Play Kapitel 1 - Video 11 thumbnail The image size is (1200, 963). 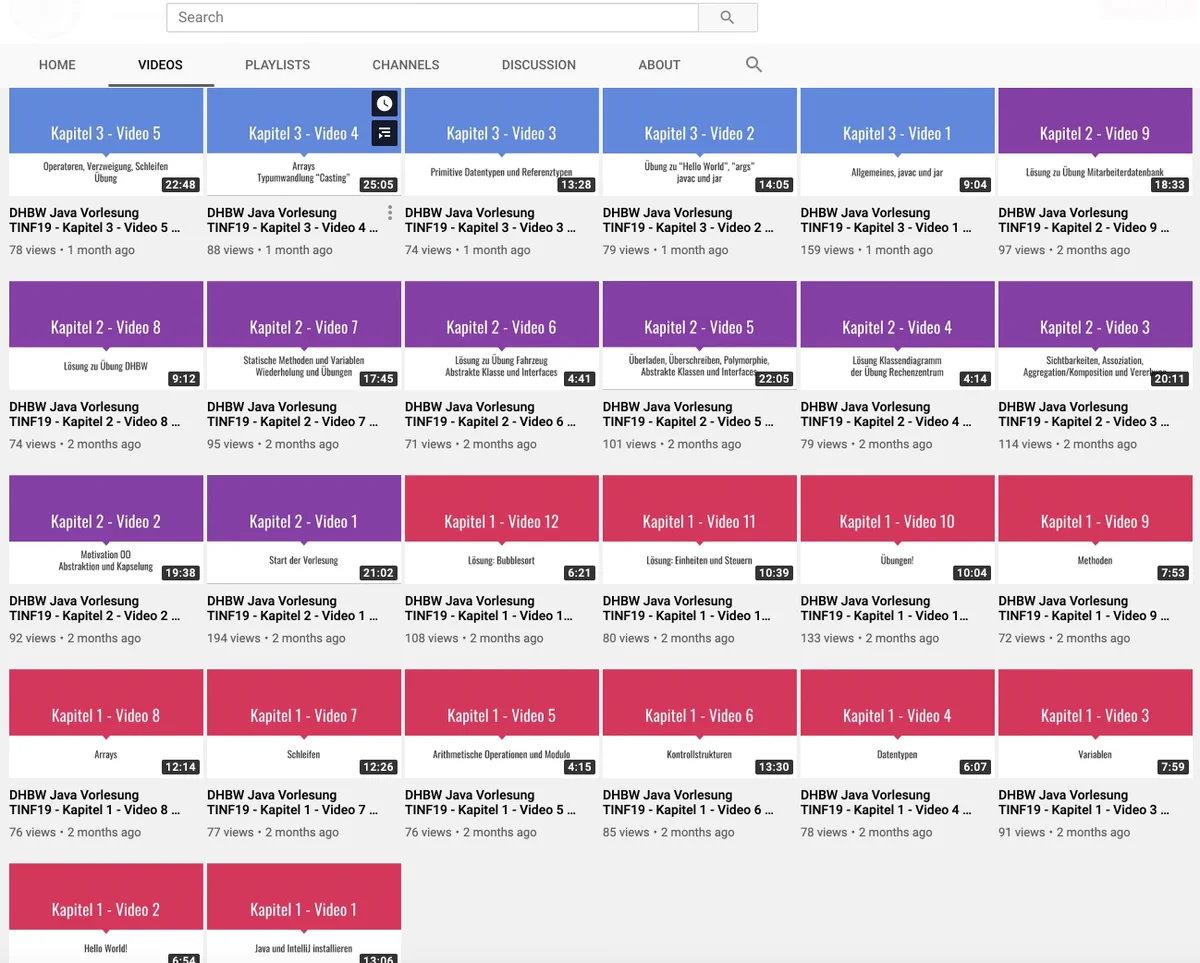tap(700, 530)
